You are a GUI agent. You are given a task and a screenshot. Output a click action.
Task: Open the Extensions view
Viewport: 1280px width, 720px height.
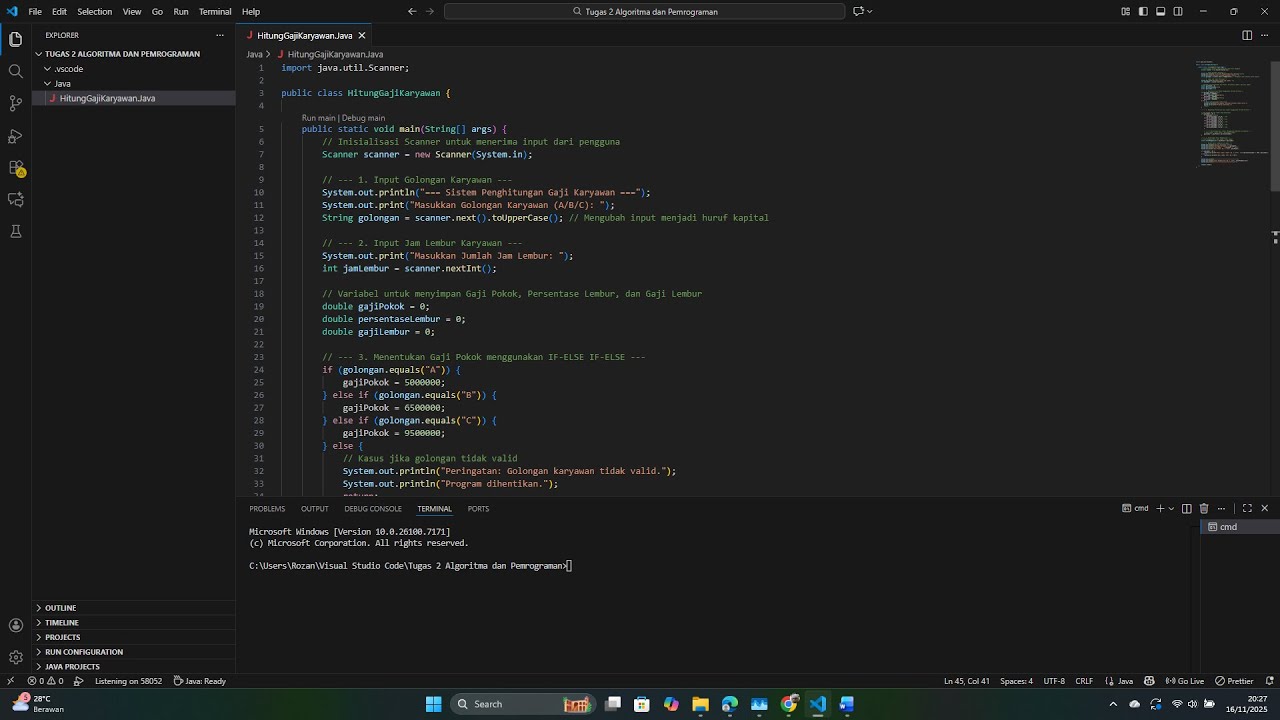(15, 167)
